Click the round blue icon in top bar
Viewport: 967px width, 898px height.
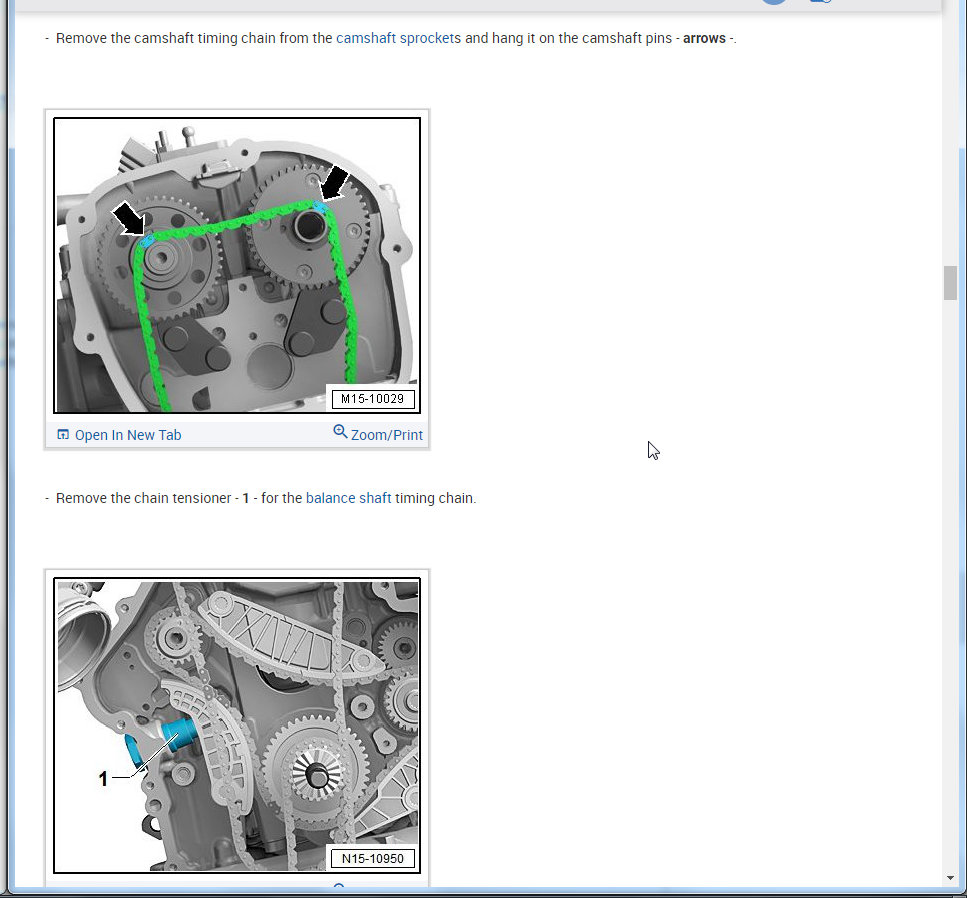[x=774, y=2]
